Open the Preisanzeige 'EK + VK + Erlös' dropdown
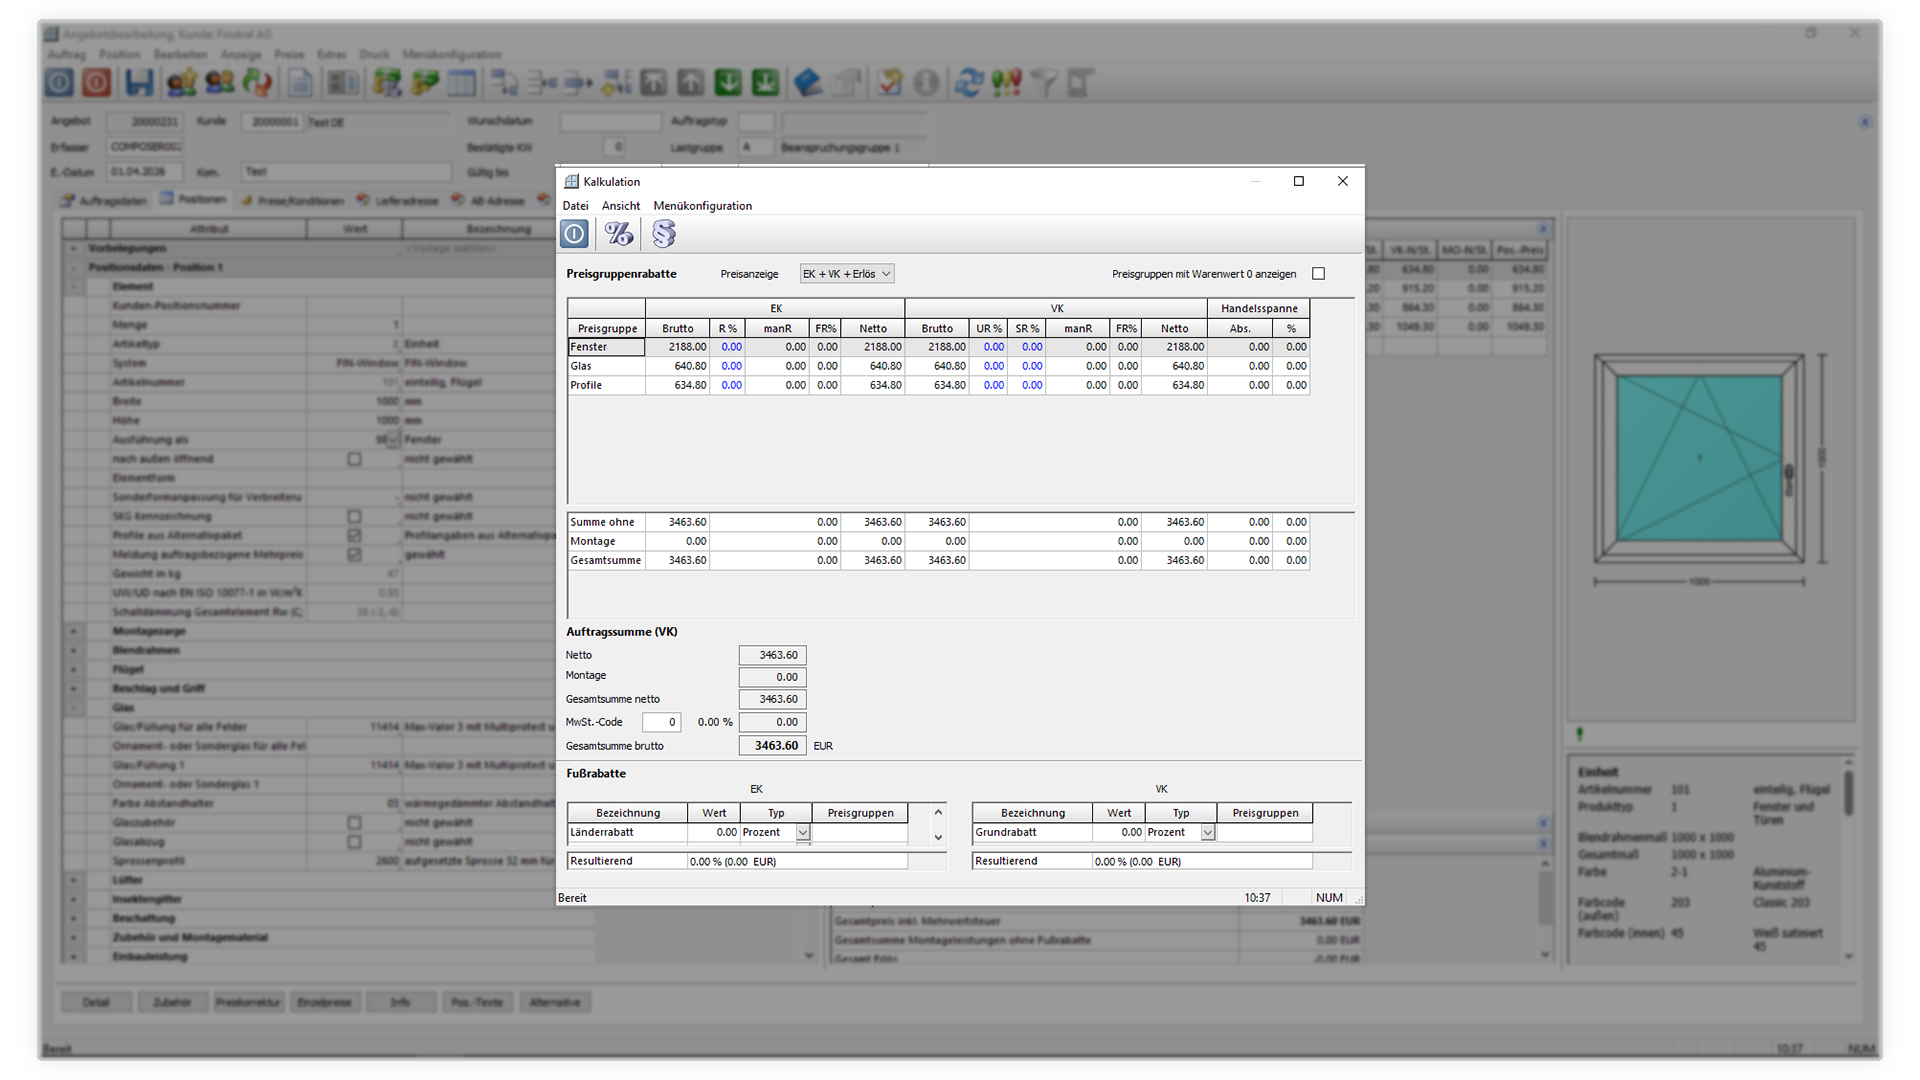 coord(847,274)
